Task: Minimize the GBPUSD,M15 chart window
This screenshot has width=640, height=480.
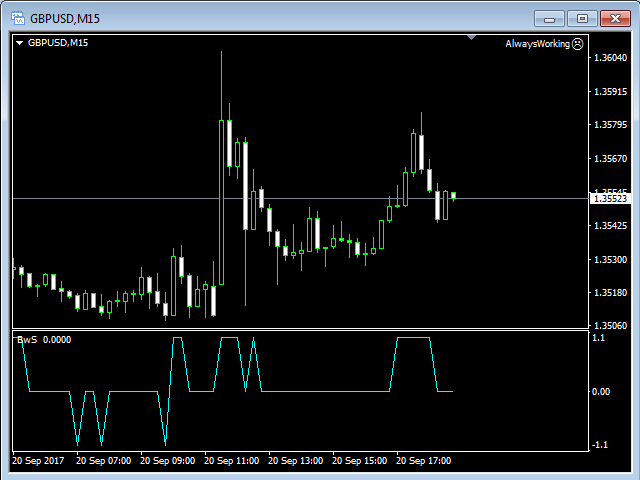Action: pyautogui.click(x=551, y=18)
